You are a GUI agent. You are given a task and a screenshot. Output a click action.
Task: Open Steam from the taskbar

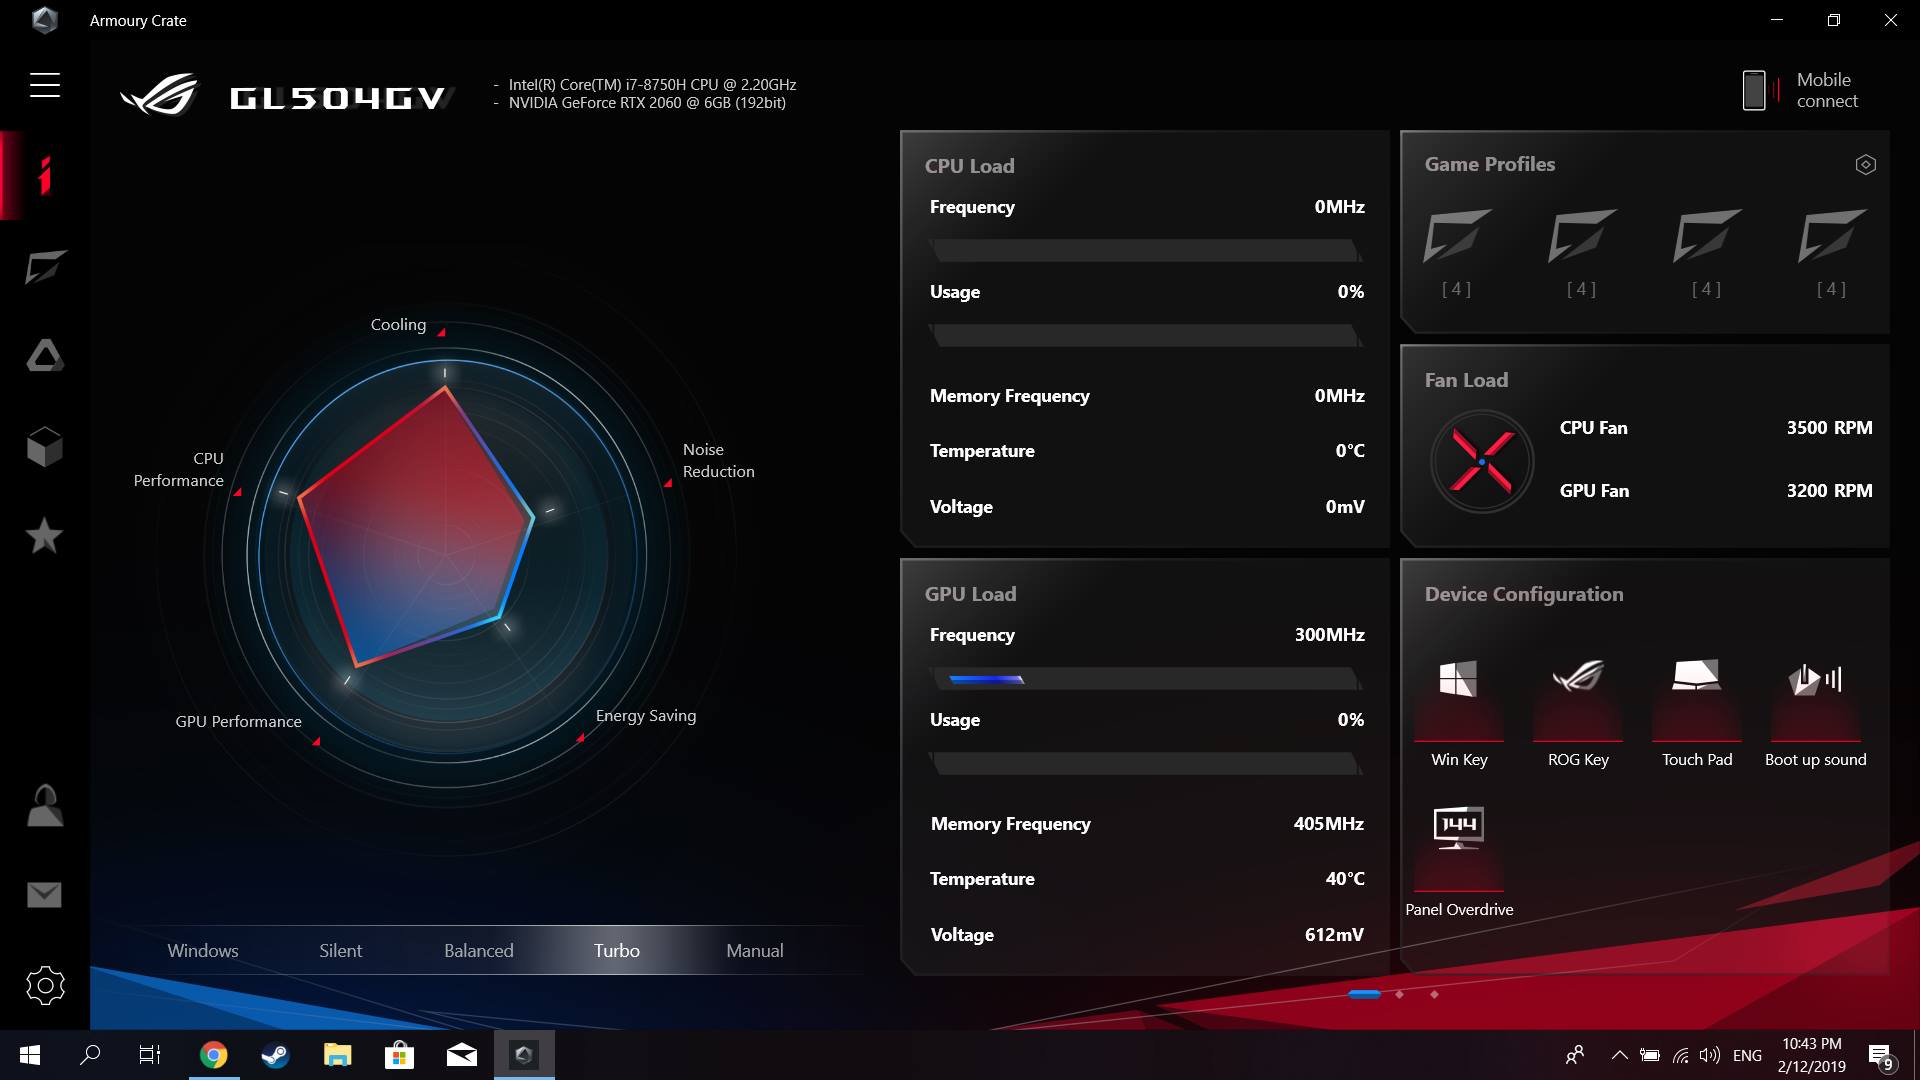(276, 1055)
